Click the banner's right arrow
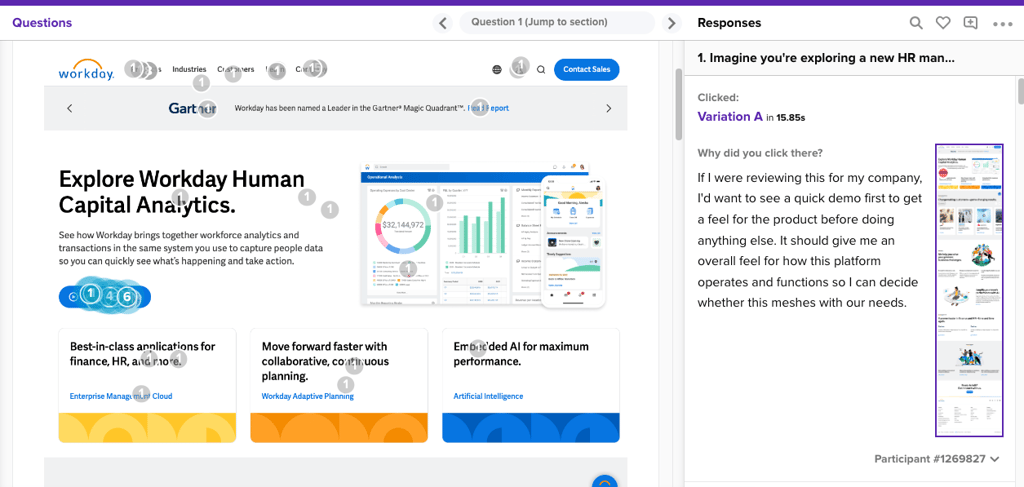Screen dimensions: 1024x487 click(x=609, y=108)
